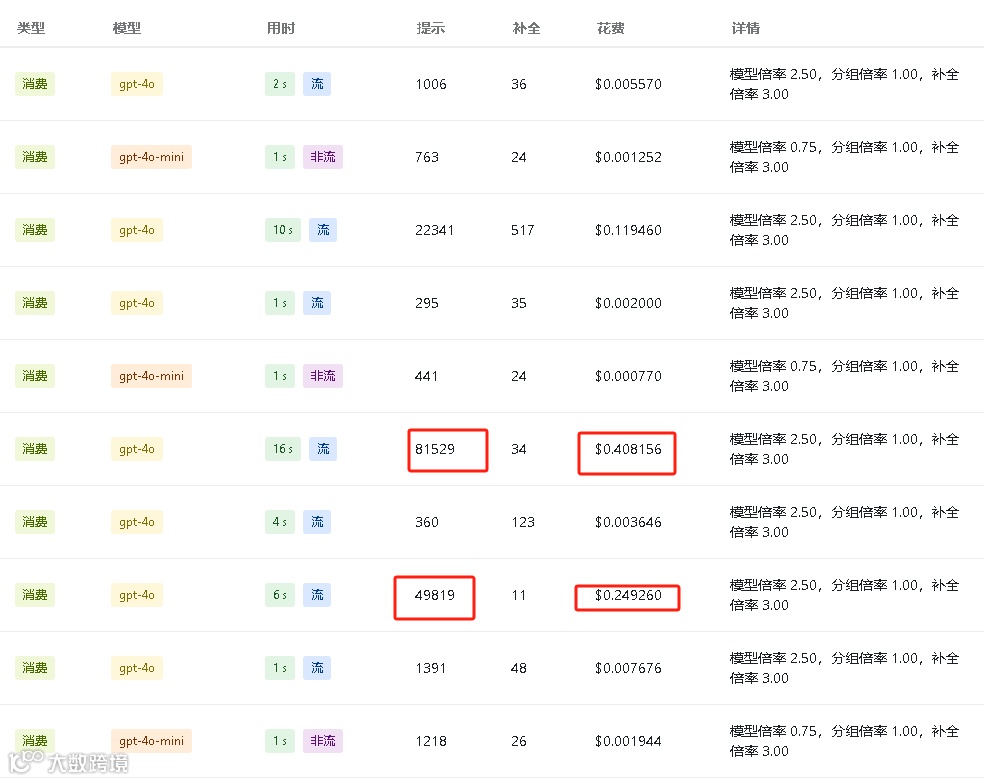Image resolution: width=984 pixels, height=781 pixels.
Task: Click the prompt value 1006
Action: point(430,84)
